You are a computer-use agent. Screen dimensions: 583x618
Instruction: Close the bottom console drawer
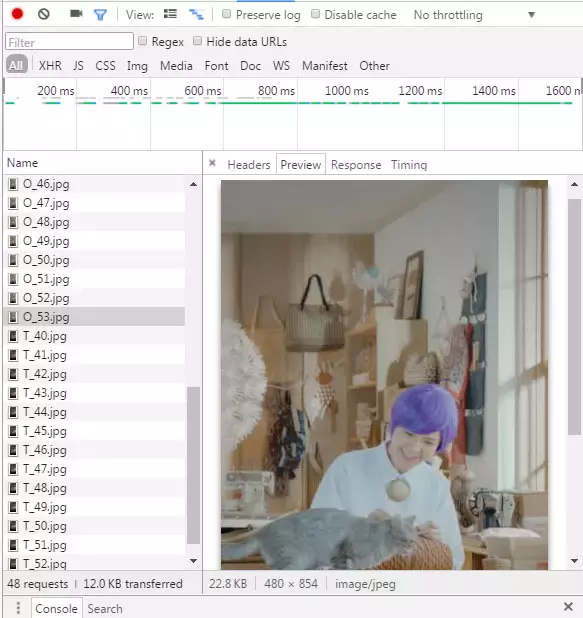[568, 606]
